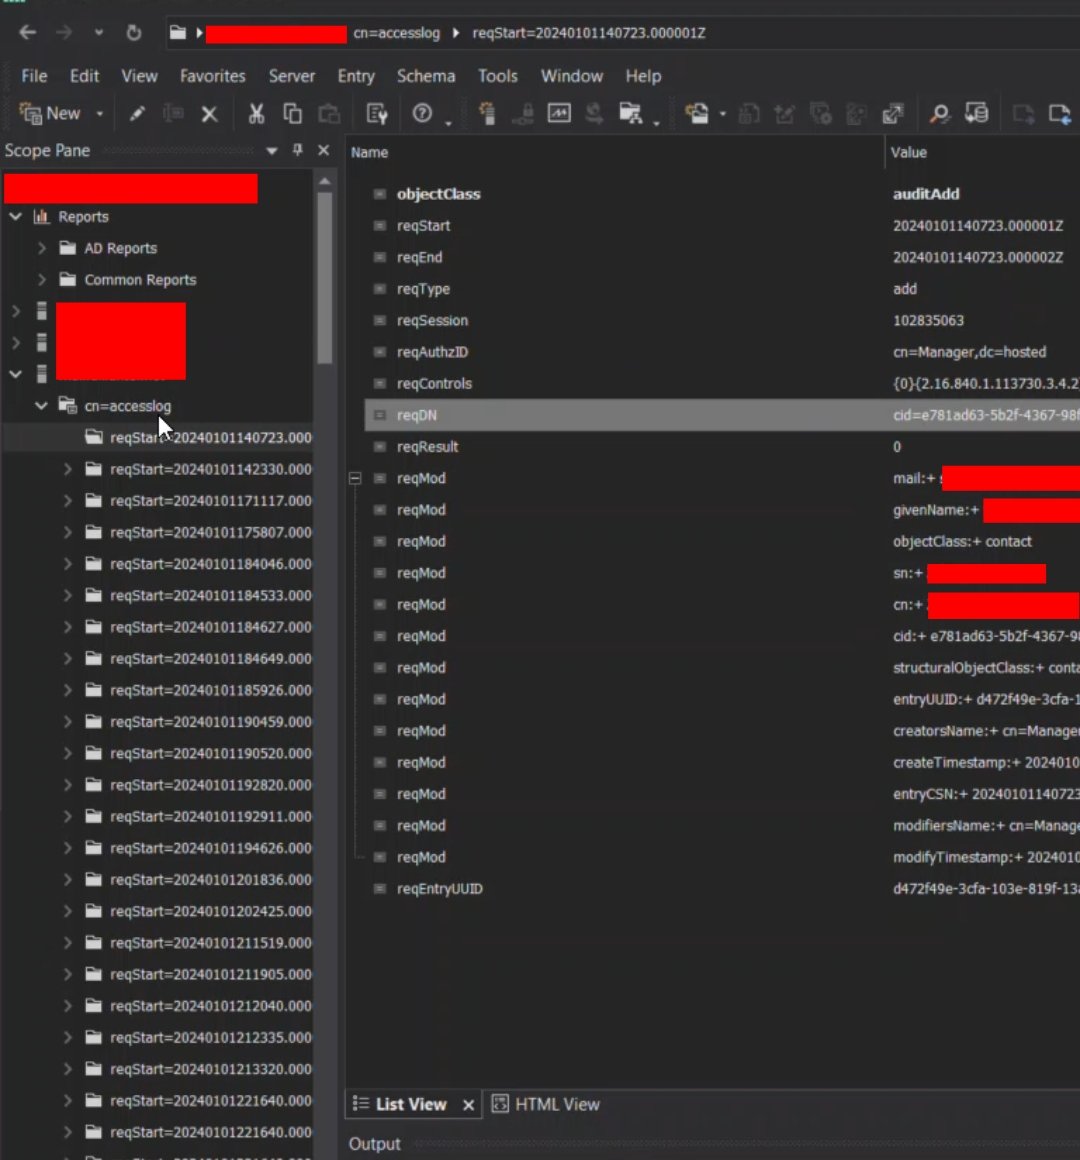Close the List View tab
Image resolution: width=1080 pixels, height=1160 pixels.
[x=468, y=1105]
